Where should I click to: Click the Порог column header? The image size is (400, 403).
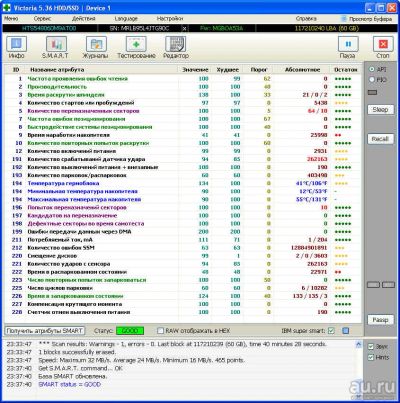[x=259, y=70]
